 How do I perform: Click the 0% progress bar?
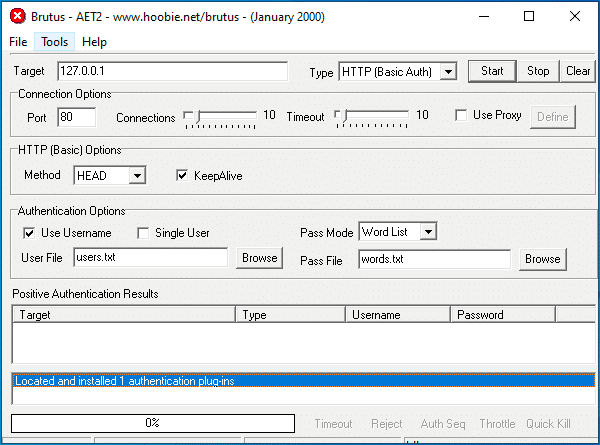coord(153,423)
